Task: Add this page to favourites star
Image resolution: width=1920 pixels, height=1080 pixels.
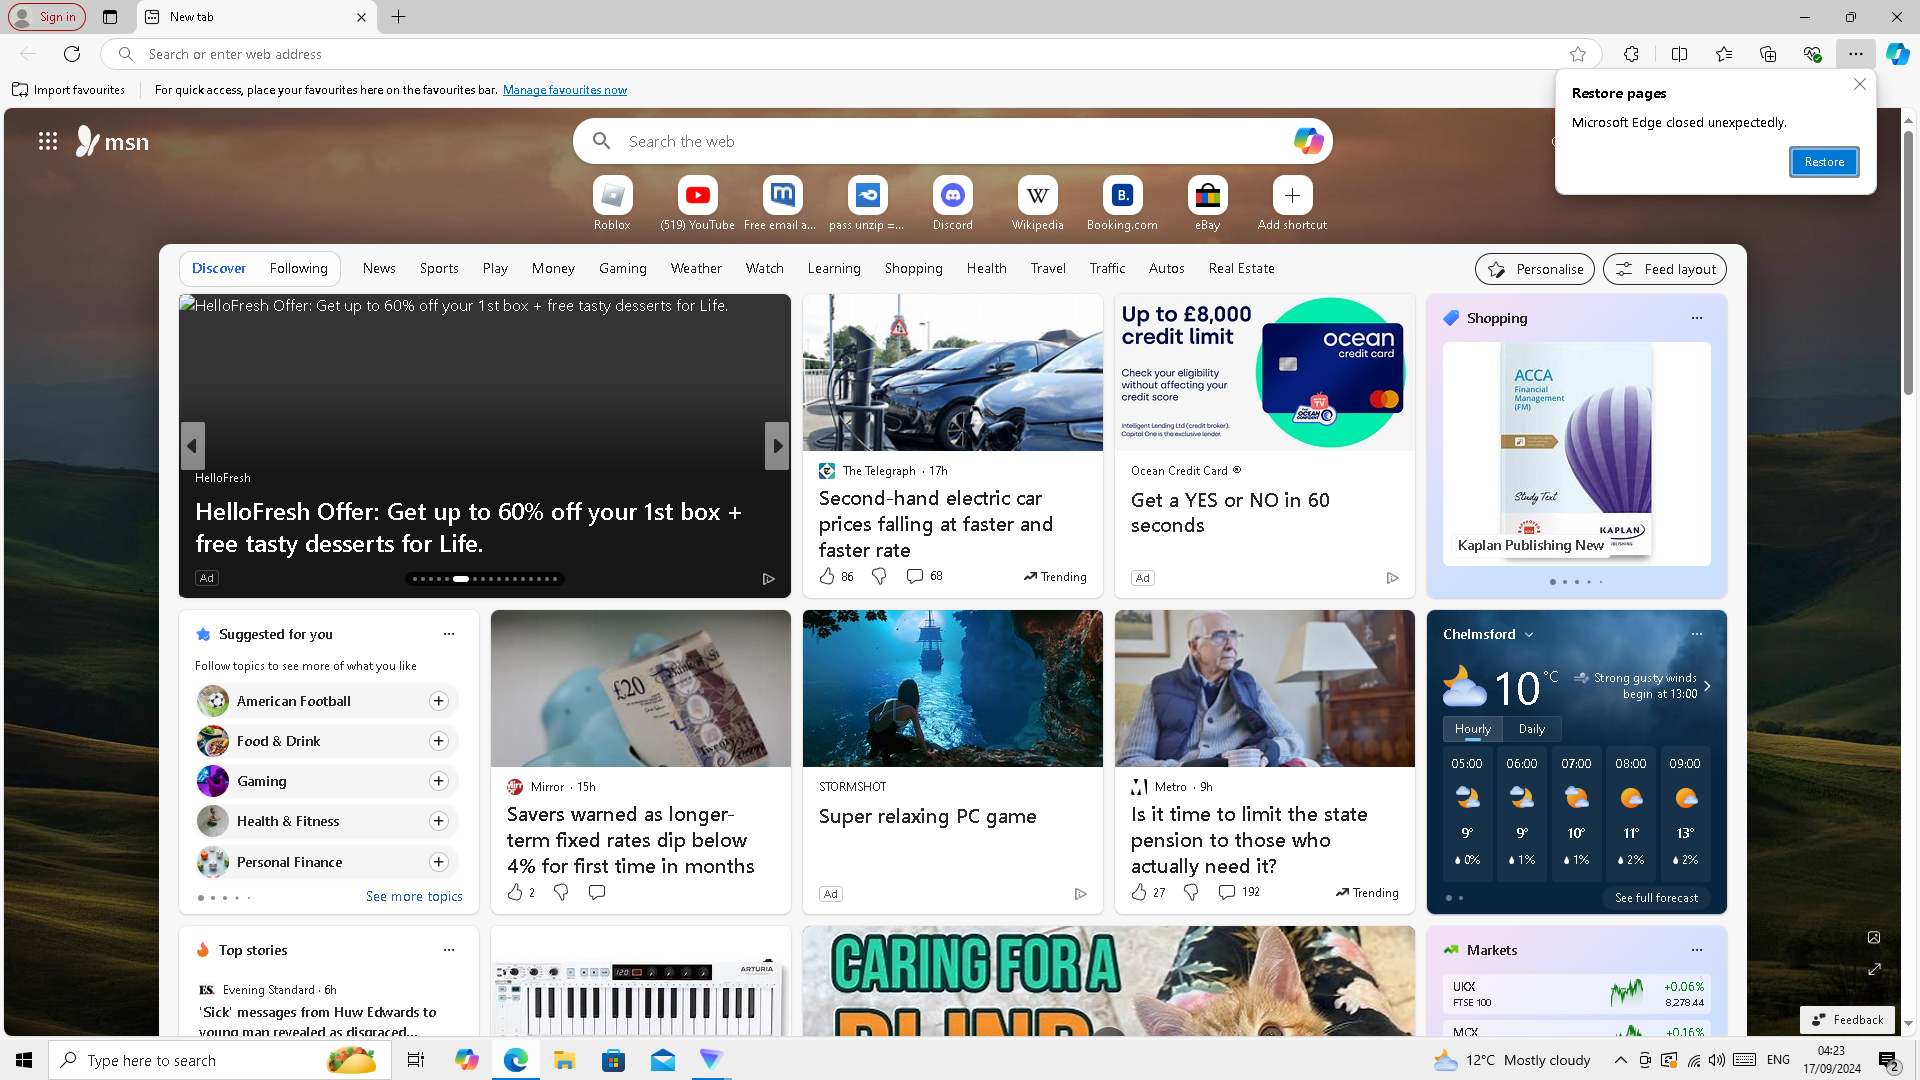Action: (x=1578, y=54)
